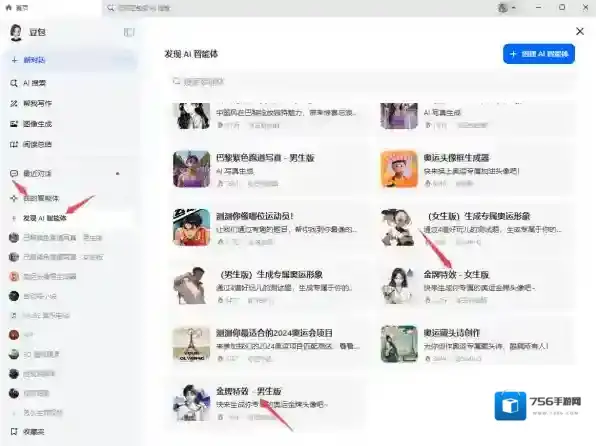Focus the agent search box under 发现 AI 智能体
The height and width of the screenshot is (446, 596).
tap(372, 82)
